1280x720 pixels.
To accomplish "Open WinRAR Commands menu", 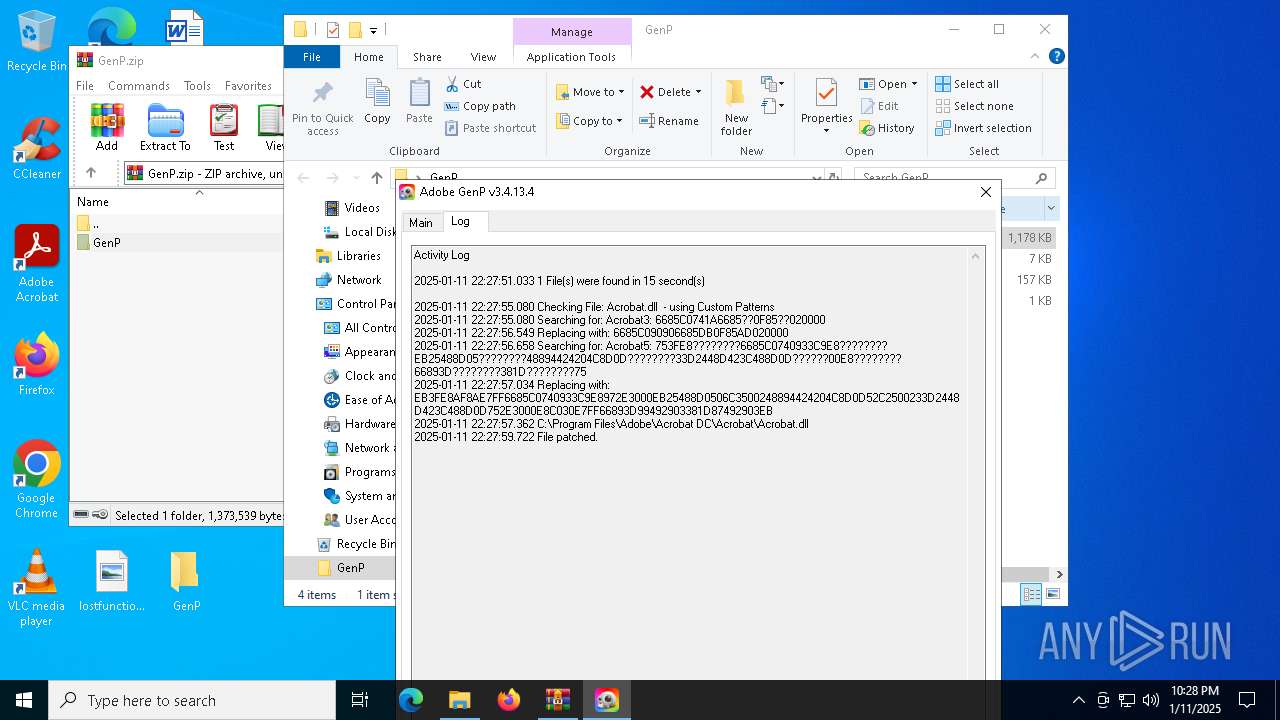I will [139, 86].
